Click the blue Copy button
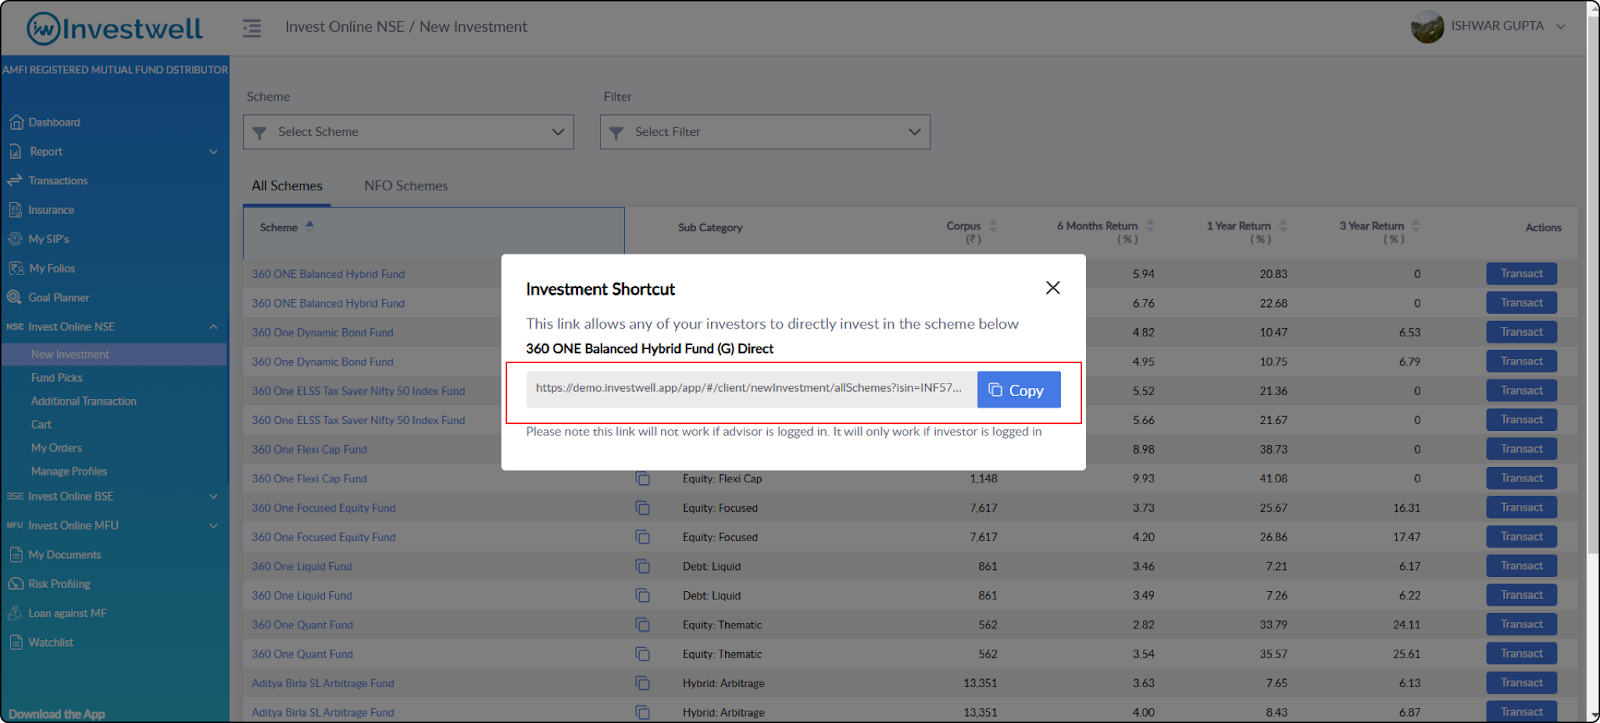Image resolution: width=1600 pixels, height=723 pixels. tap(1018, 390)
